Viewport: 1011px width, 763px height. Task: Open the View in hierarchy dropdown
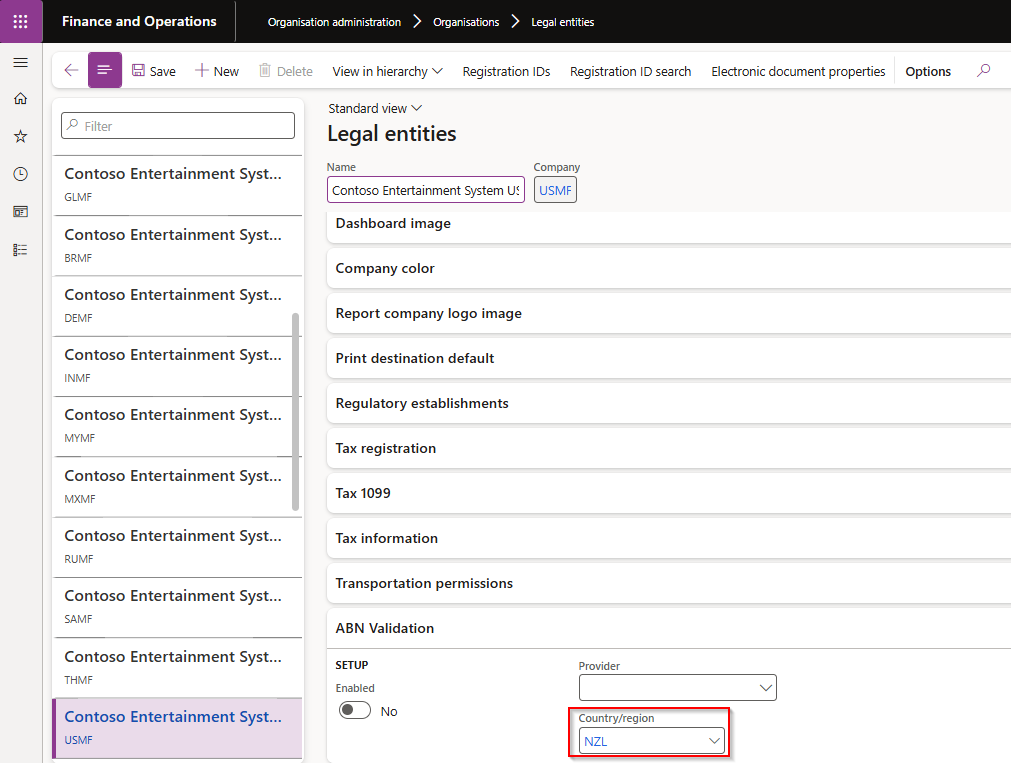[387, 71]
